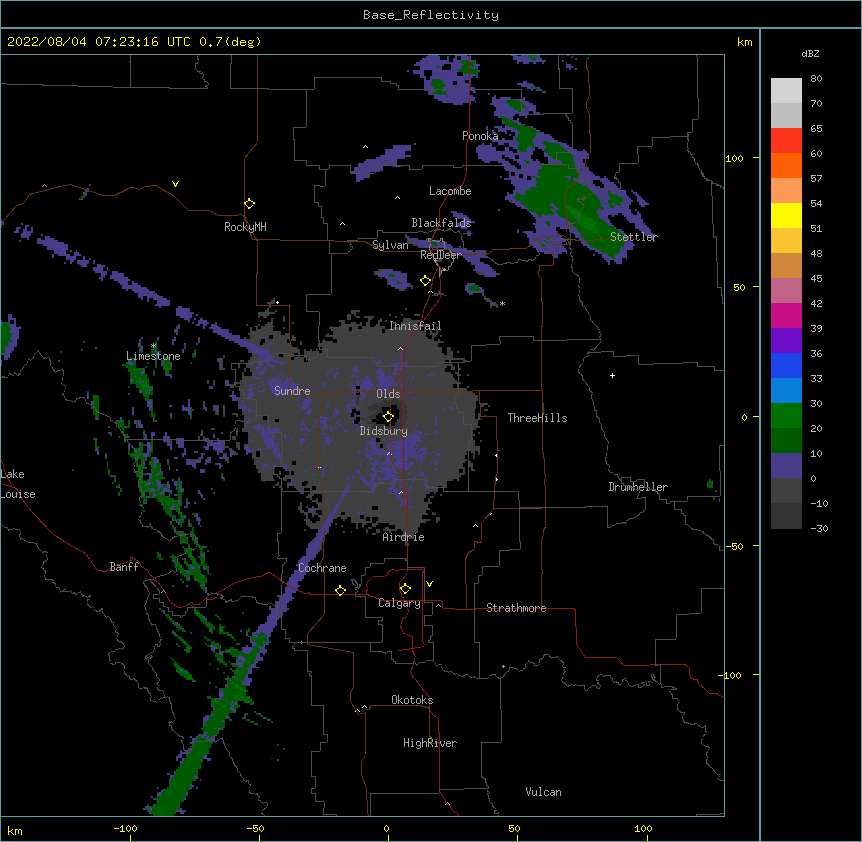Click the Lake Louise label
This screenshot has height=842, width=862.
click(x=17, y=484)
